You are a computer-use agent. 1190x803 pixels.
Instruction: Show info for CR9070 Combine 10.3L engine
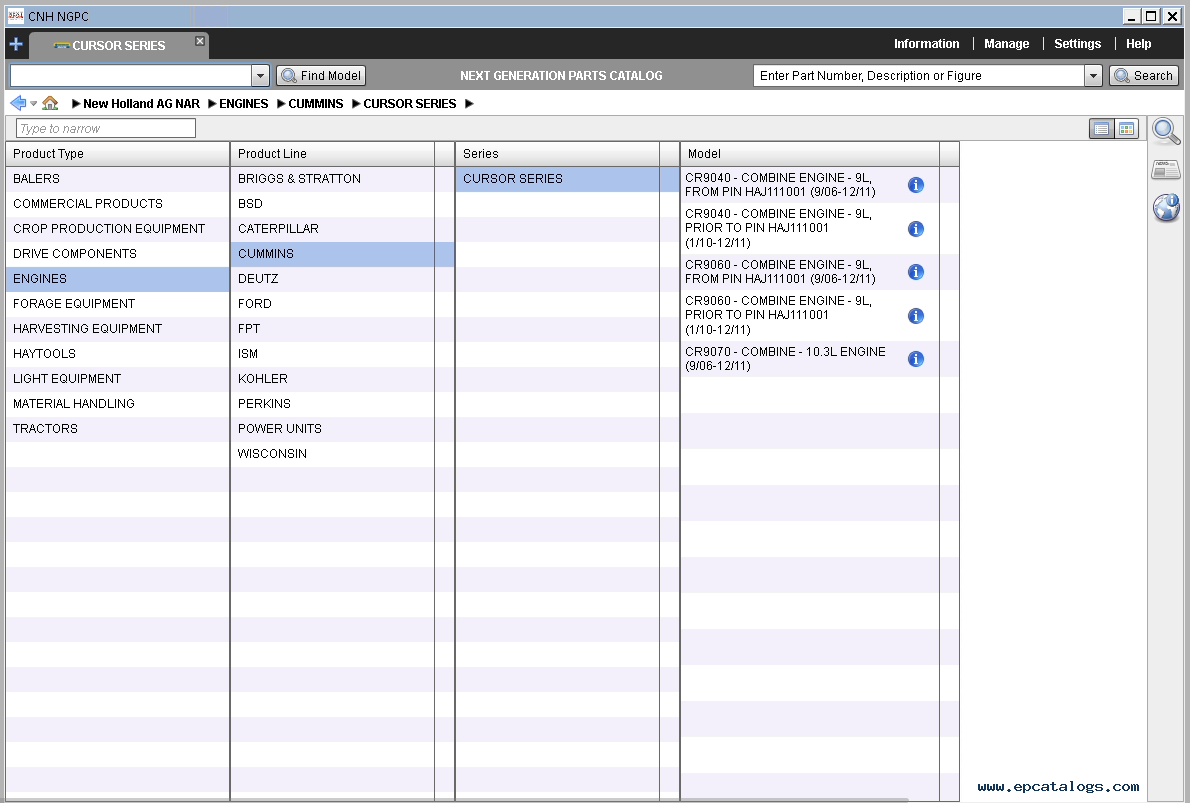[x=915, y=359]
